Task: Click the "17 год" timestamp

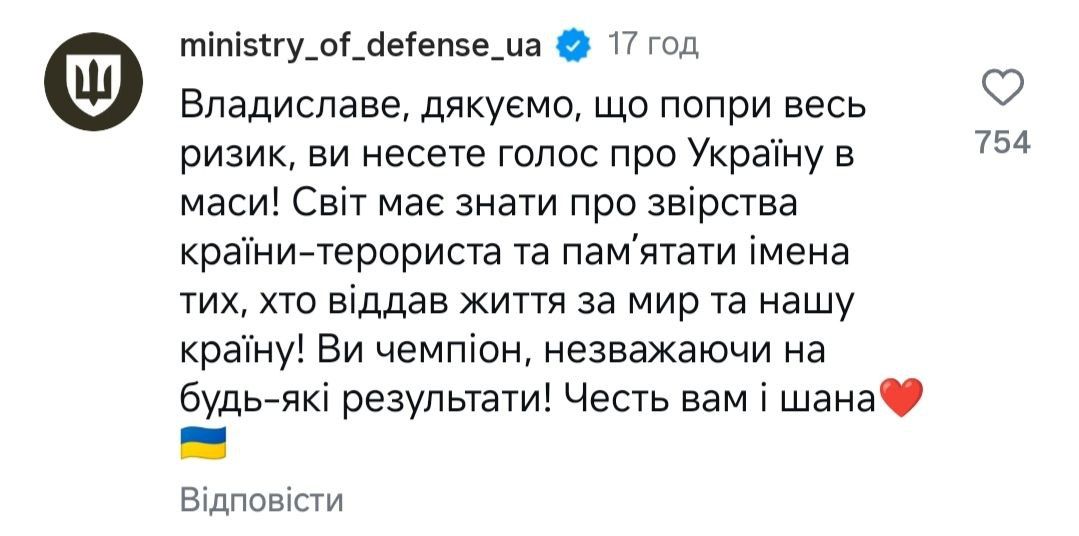Action: tap(654, 45)
